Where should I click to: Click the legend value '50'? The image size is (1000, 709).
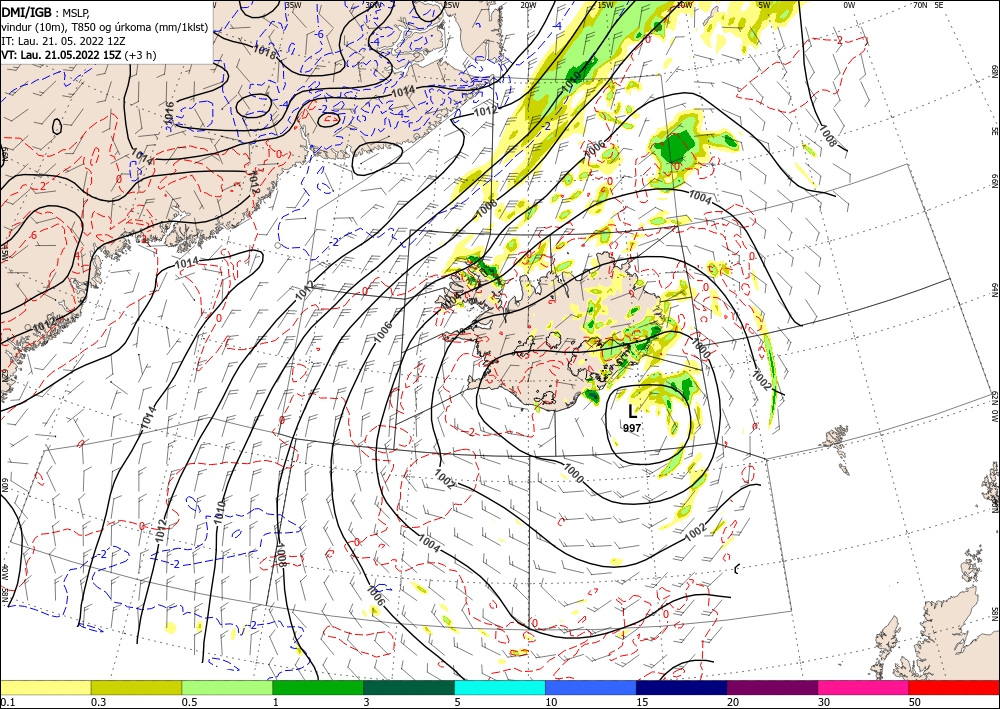pyautogui.click(x=915, y=702)
